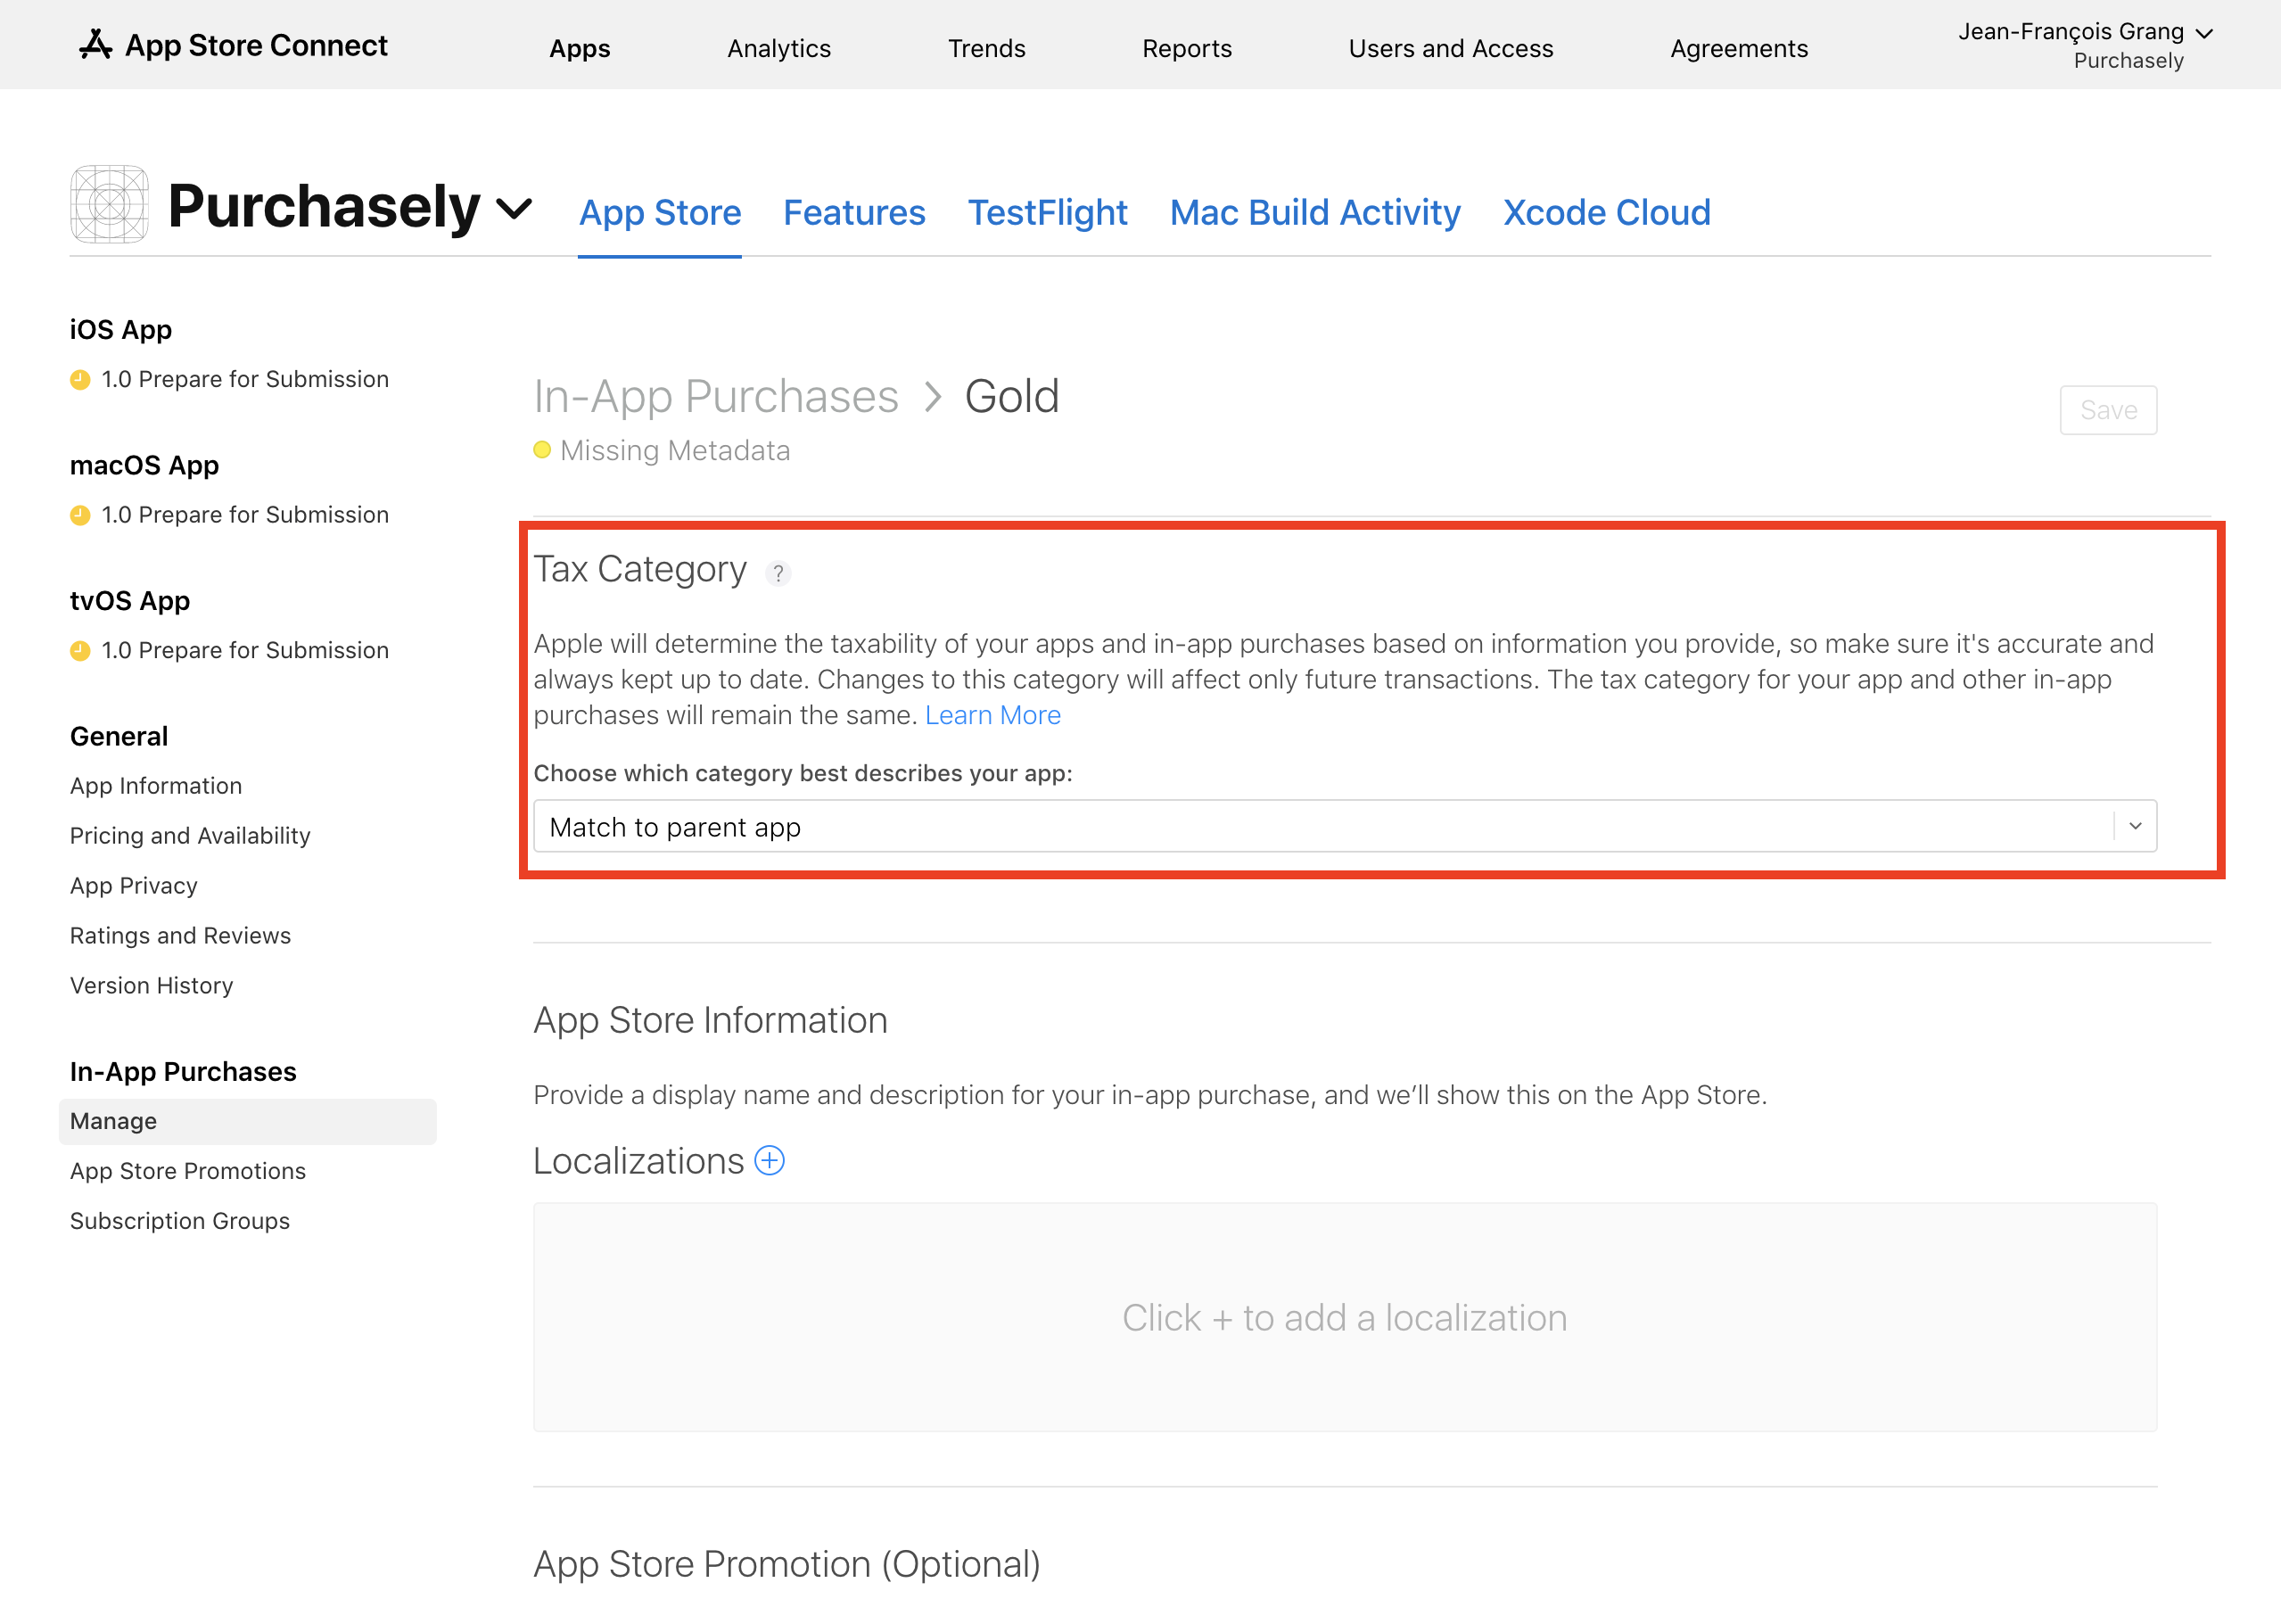Click the macOS App sidebar heading
The image size is (2281, 1624).
[144, 466]
